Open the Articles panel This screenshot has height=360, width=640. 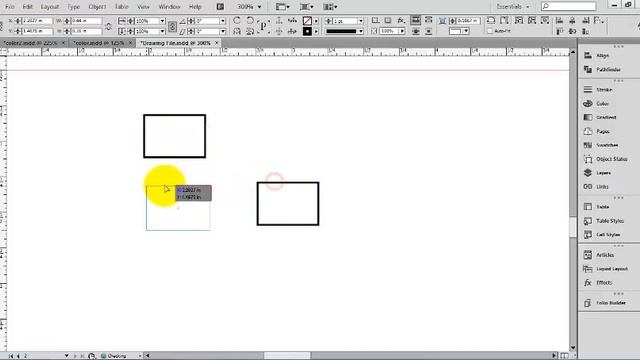[599, 255]
